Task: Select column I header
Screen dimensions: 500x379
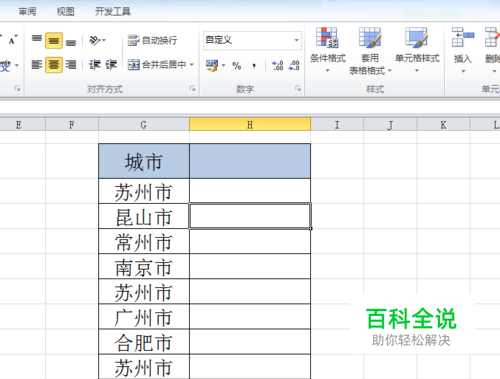Action: pos(337,125)
